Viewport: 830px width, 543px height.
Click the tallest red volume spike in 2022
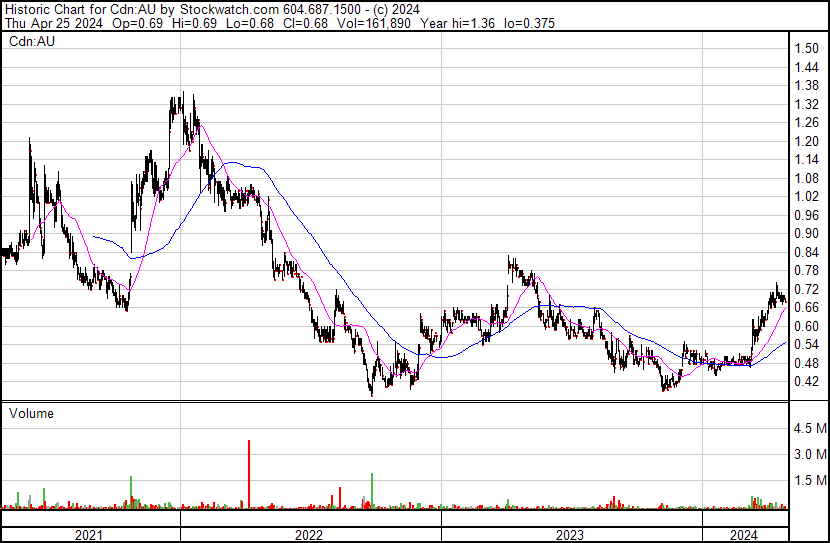249,474
